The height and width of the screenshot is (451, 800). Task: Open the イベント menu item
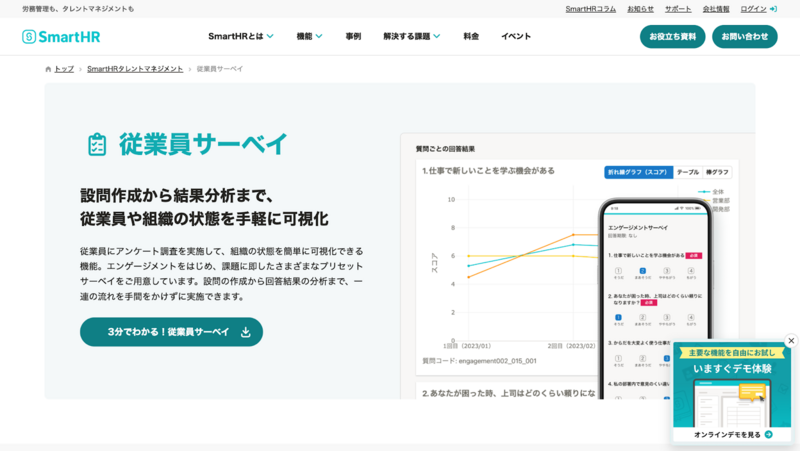(516, 36)
